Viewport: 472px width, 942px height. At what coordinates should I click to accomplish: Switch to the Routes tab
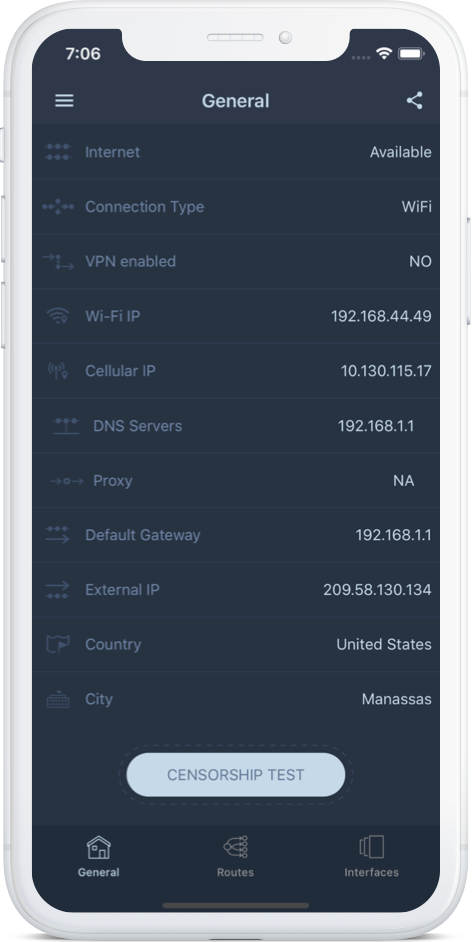click(x=235, y=856)
